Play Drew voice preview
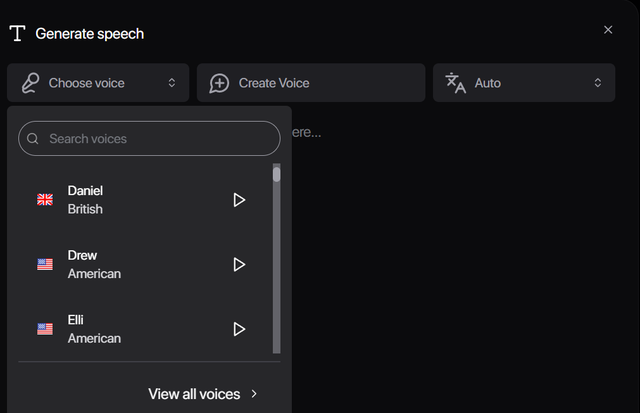 tap(239, 265)
